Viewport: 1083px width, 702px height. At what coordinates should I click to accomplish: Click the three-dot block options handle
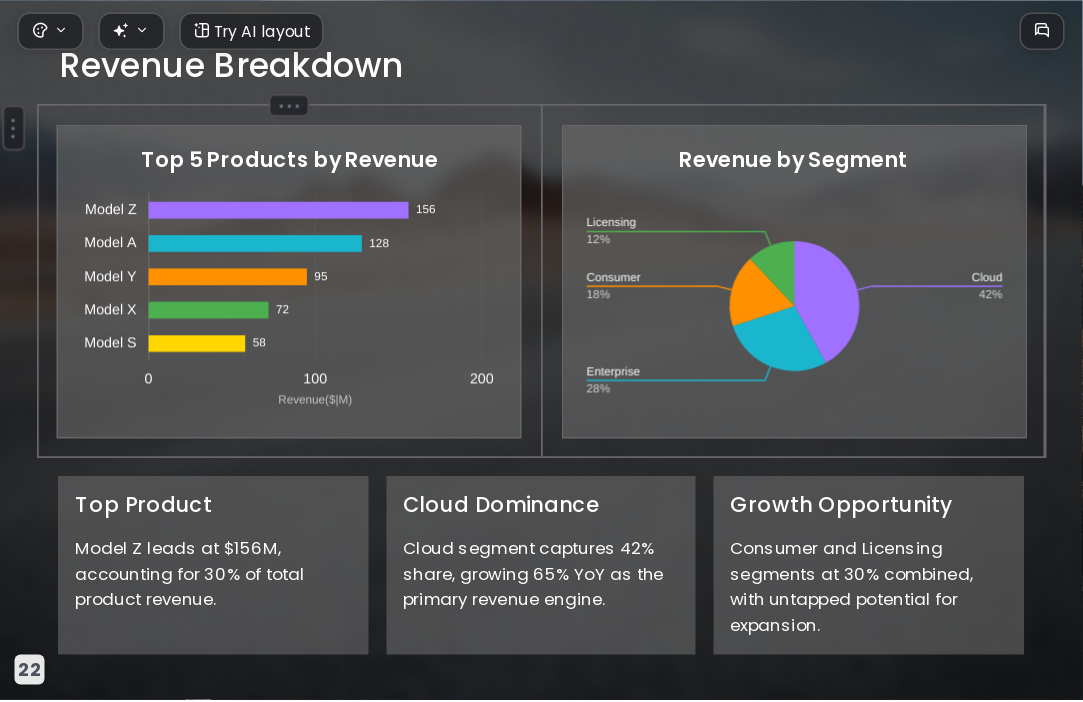tap(289, 106)
